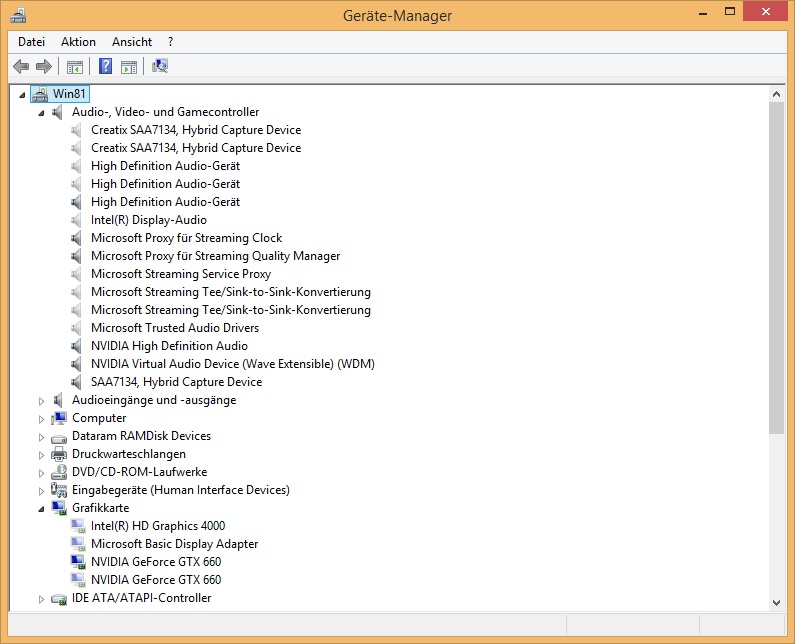
Task: Collapse Audio-, Video- und Gamecontroller category
Action: [41, 113]
